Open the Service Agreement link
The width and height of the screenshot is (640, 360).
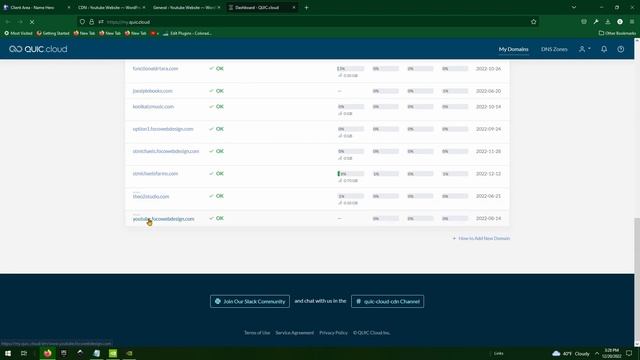(x=294, y=333)
